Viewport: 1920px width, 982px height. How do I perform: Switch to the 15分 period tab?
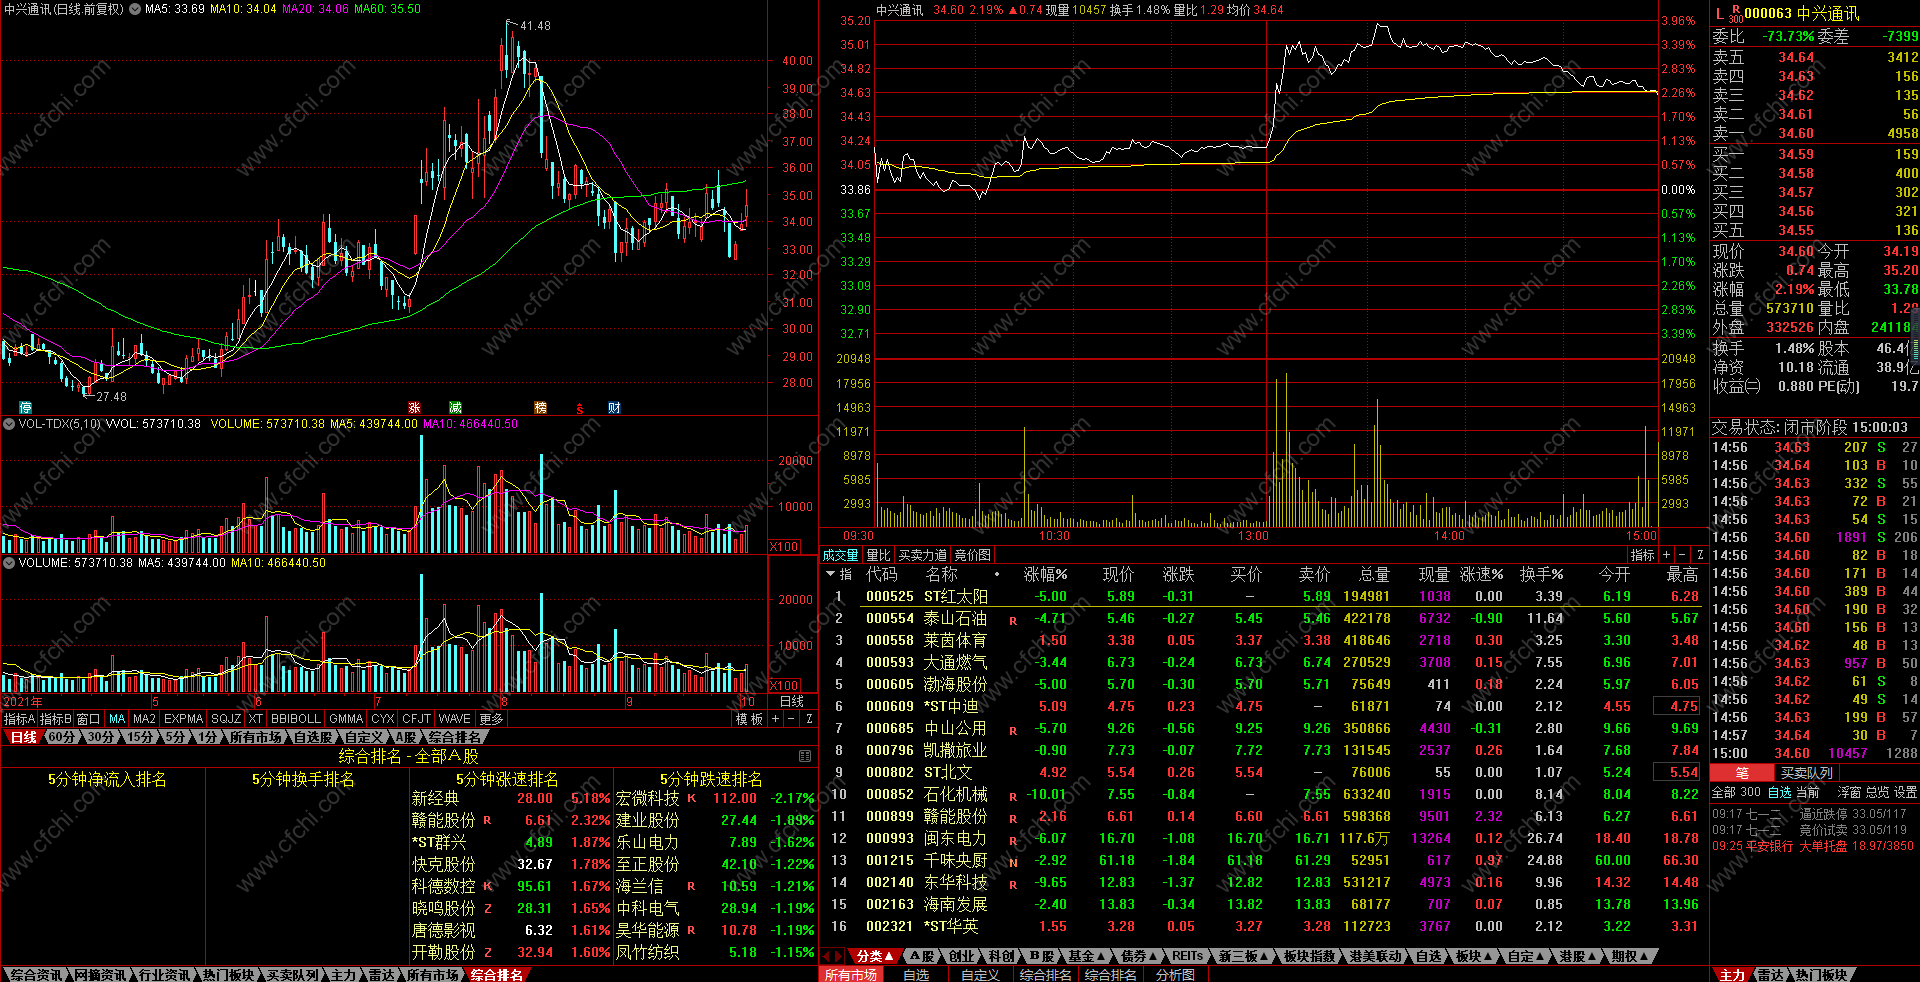(140, 737)
